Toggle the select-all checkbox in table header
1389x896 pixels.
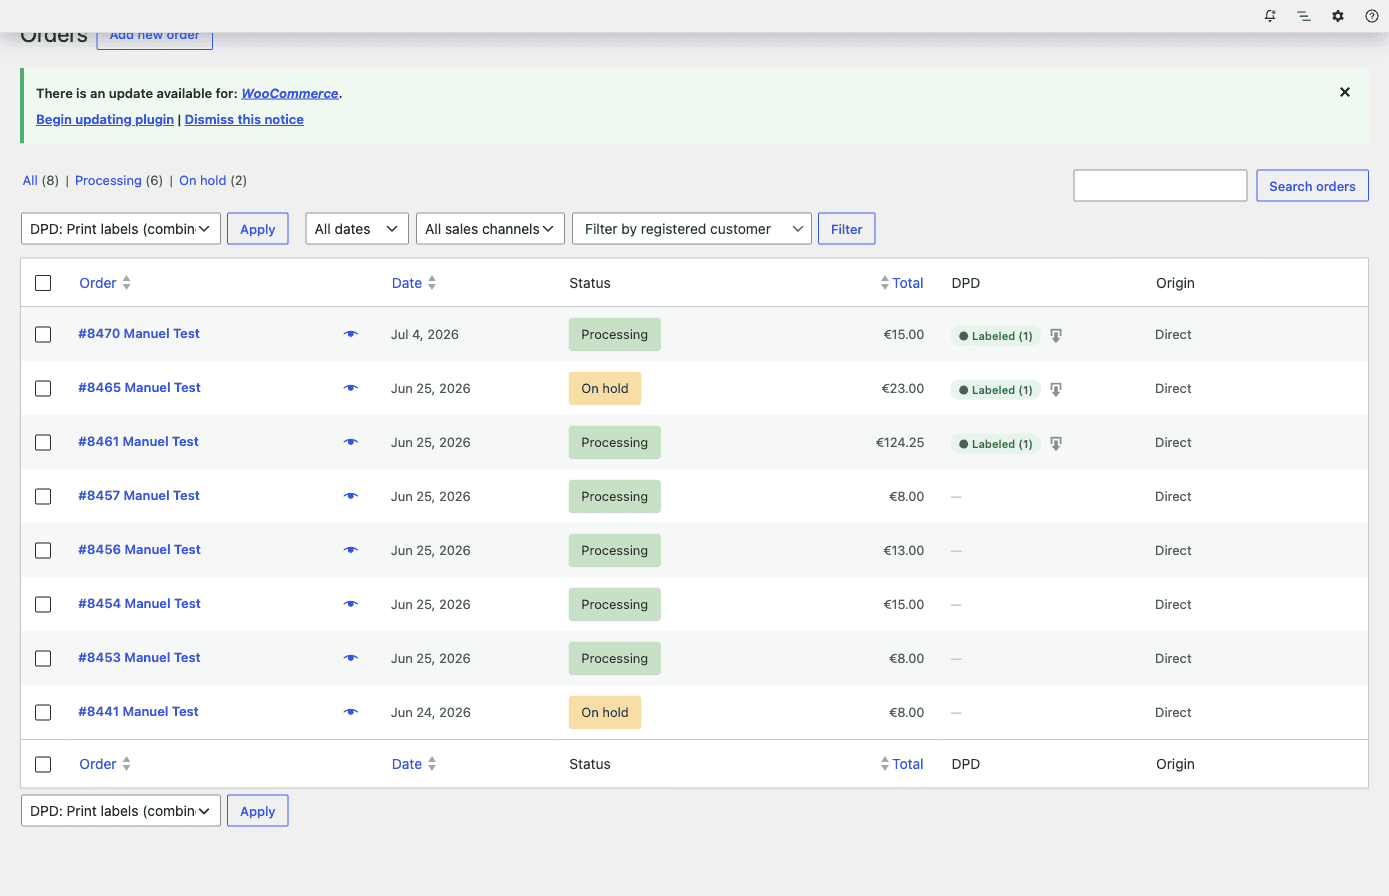pyautogui.click(x=43, y=283)
